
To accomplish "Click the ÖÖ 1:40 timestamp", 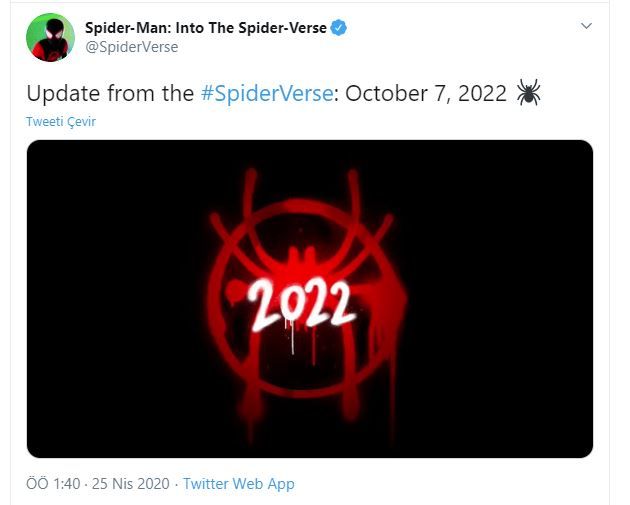I will [x=53, y=484].
